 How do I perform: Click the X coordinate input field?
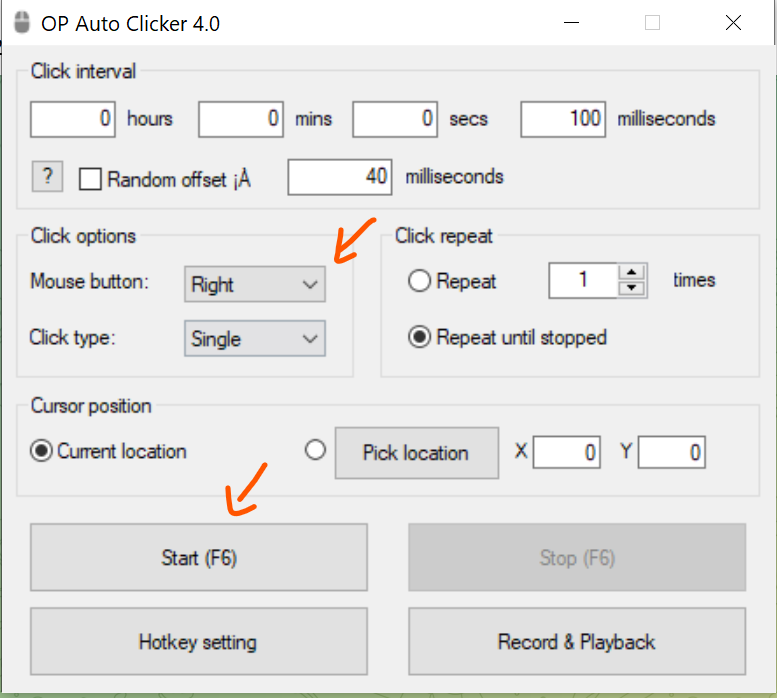[567, 452]
